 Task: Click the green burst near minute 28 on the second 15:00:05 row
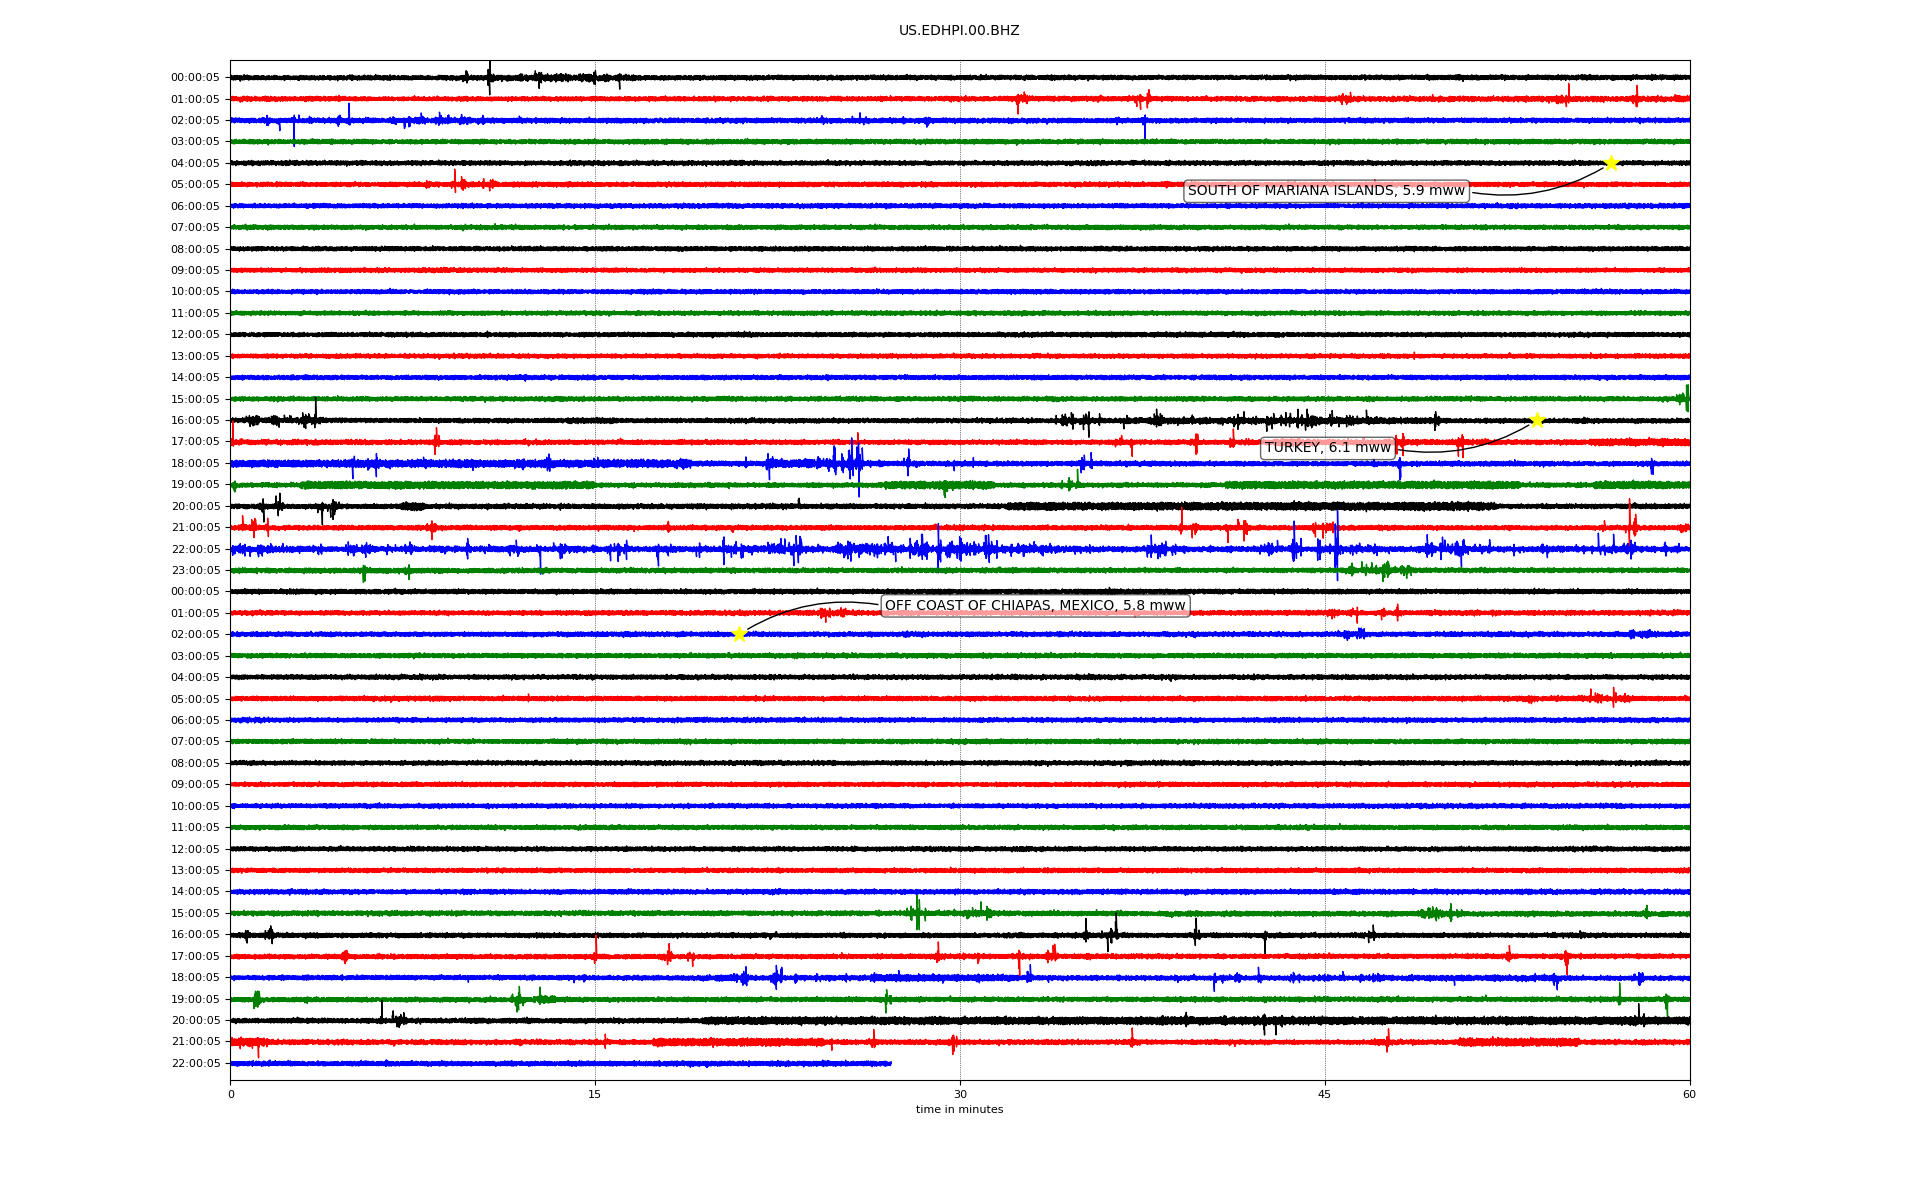point(917,912)
